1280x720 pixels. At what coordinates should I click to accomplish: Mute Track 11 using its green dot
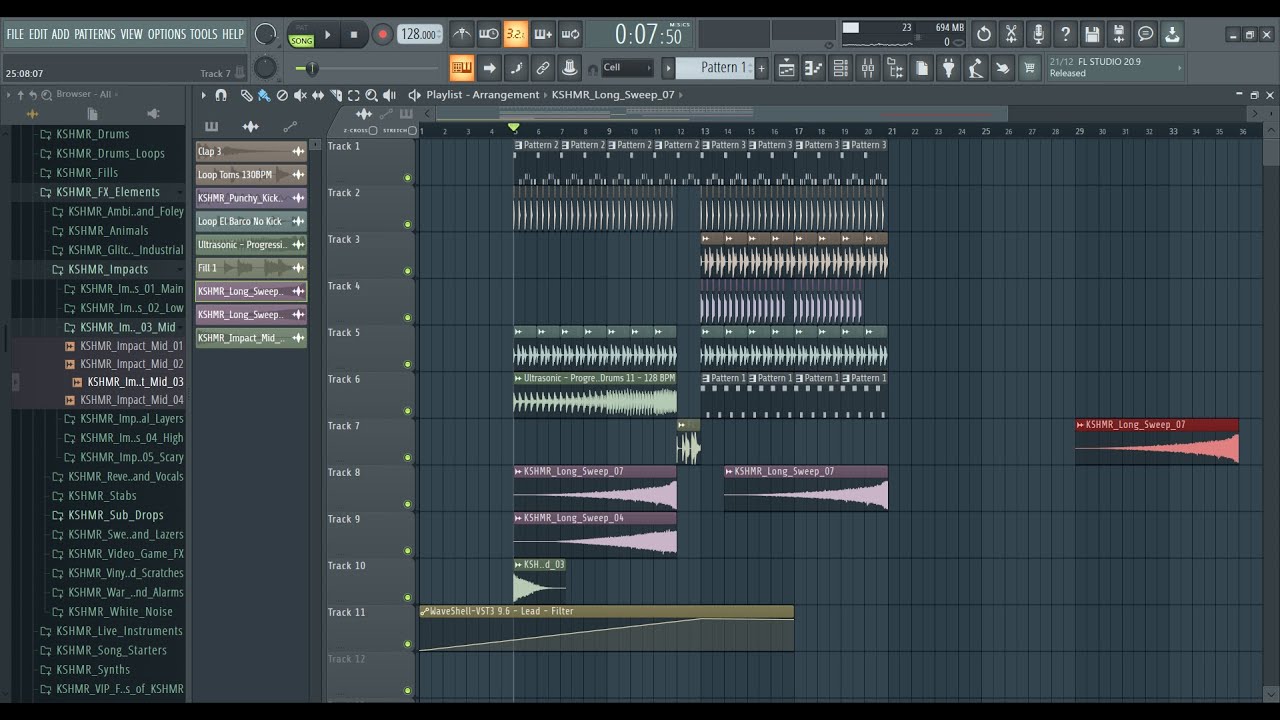click(x=407, y=644)
